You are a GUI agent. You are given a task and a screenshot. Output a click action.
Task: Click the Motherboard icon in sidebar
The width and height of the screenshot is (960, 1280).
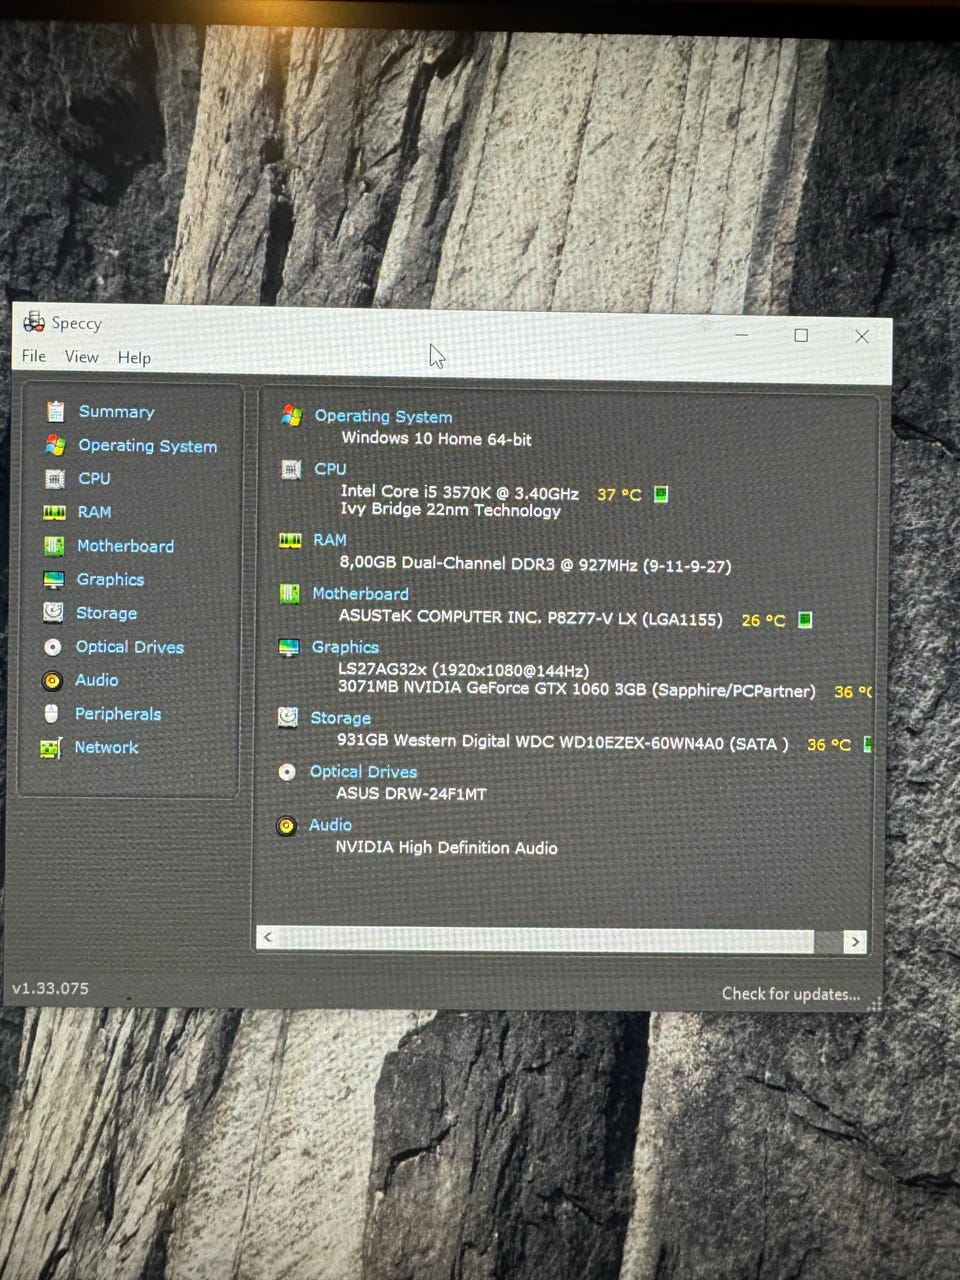pyautogui.click(x=54, y=546)
